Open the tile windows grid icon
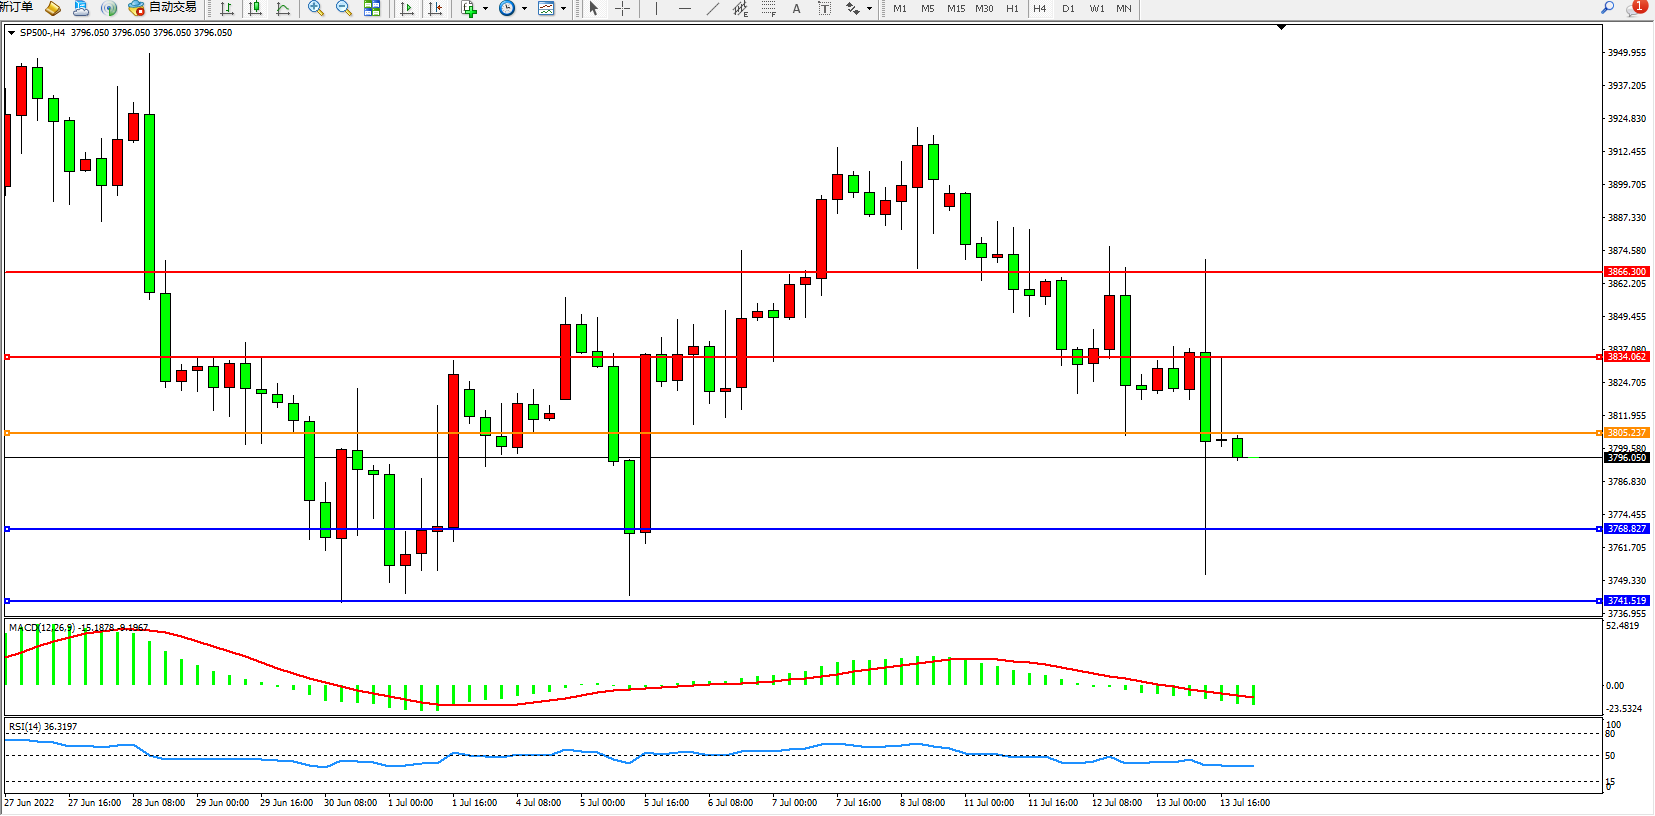Image resolution: width=1655 pixels, height=816 pixels. (372, 9)
